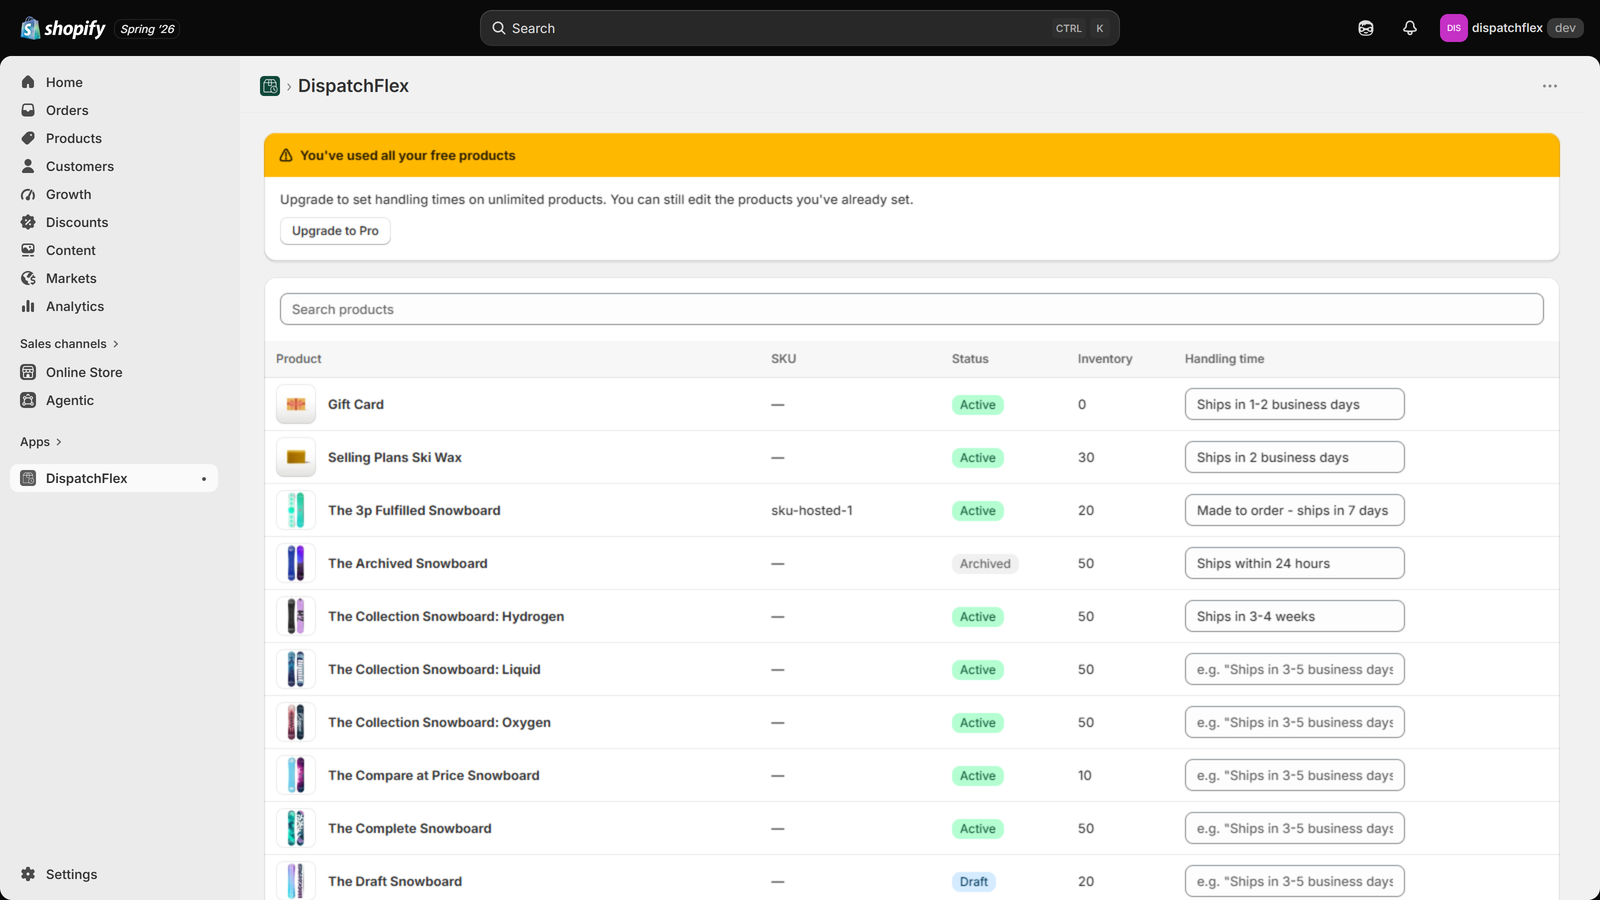Click the Markets globe icon in sidebar
Image resolution: width=1600 pixels, height=900 pixels.
pyautogui.click(x=28, y=278)
